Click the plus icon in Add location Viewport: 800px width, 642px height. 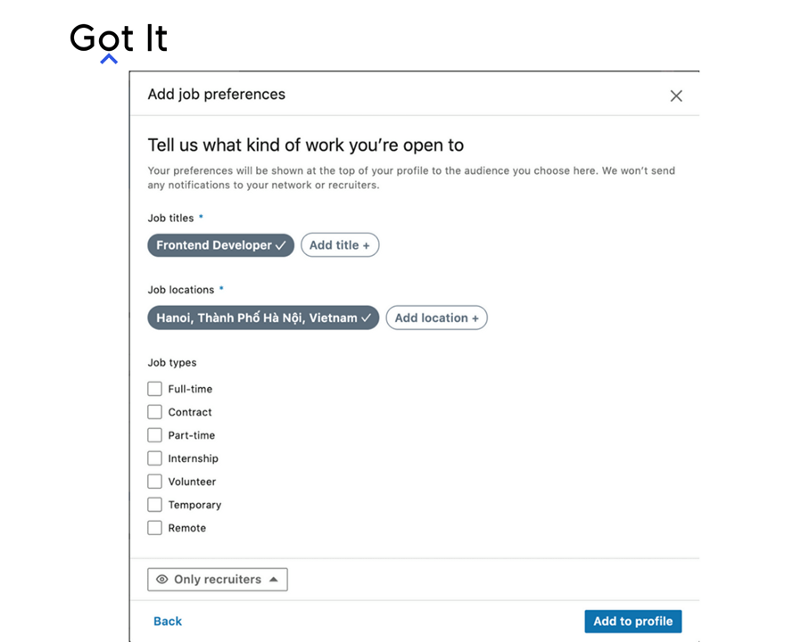(475, 318)
